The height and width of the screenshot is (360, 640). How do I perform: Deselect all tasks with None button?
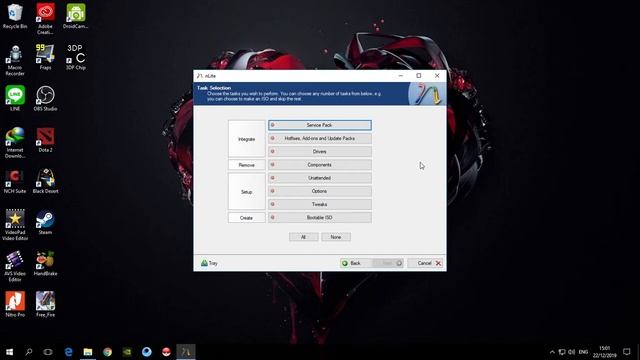coord(336,237)
